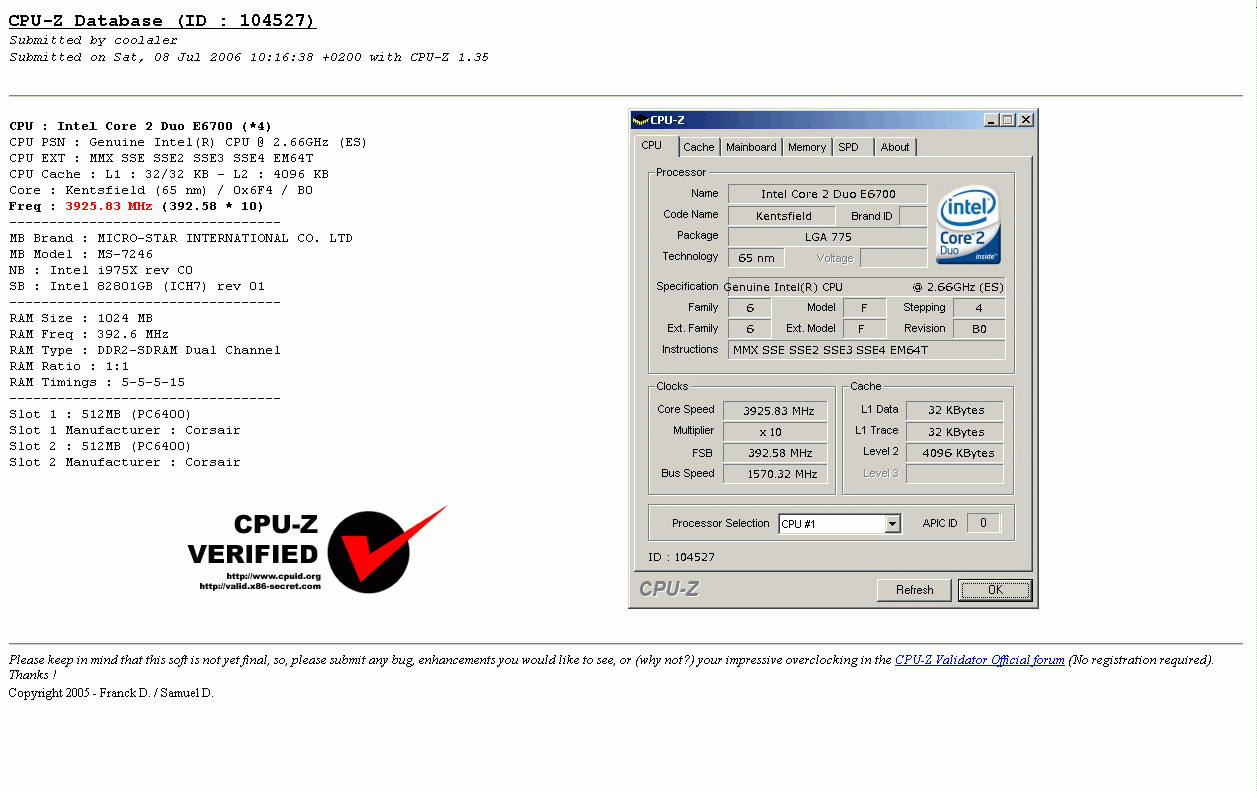Click the red Freq text 3925.83 MHz

tap(109, 206)
